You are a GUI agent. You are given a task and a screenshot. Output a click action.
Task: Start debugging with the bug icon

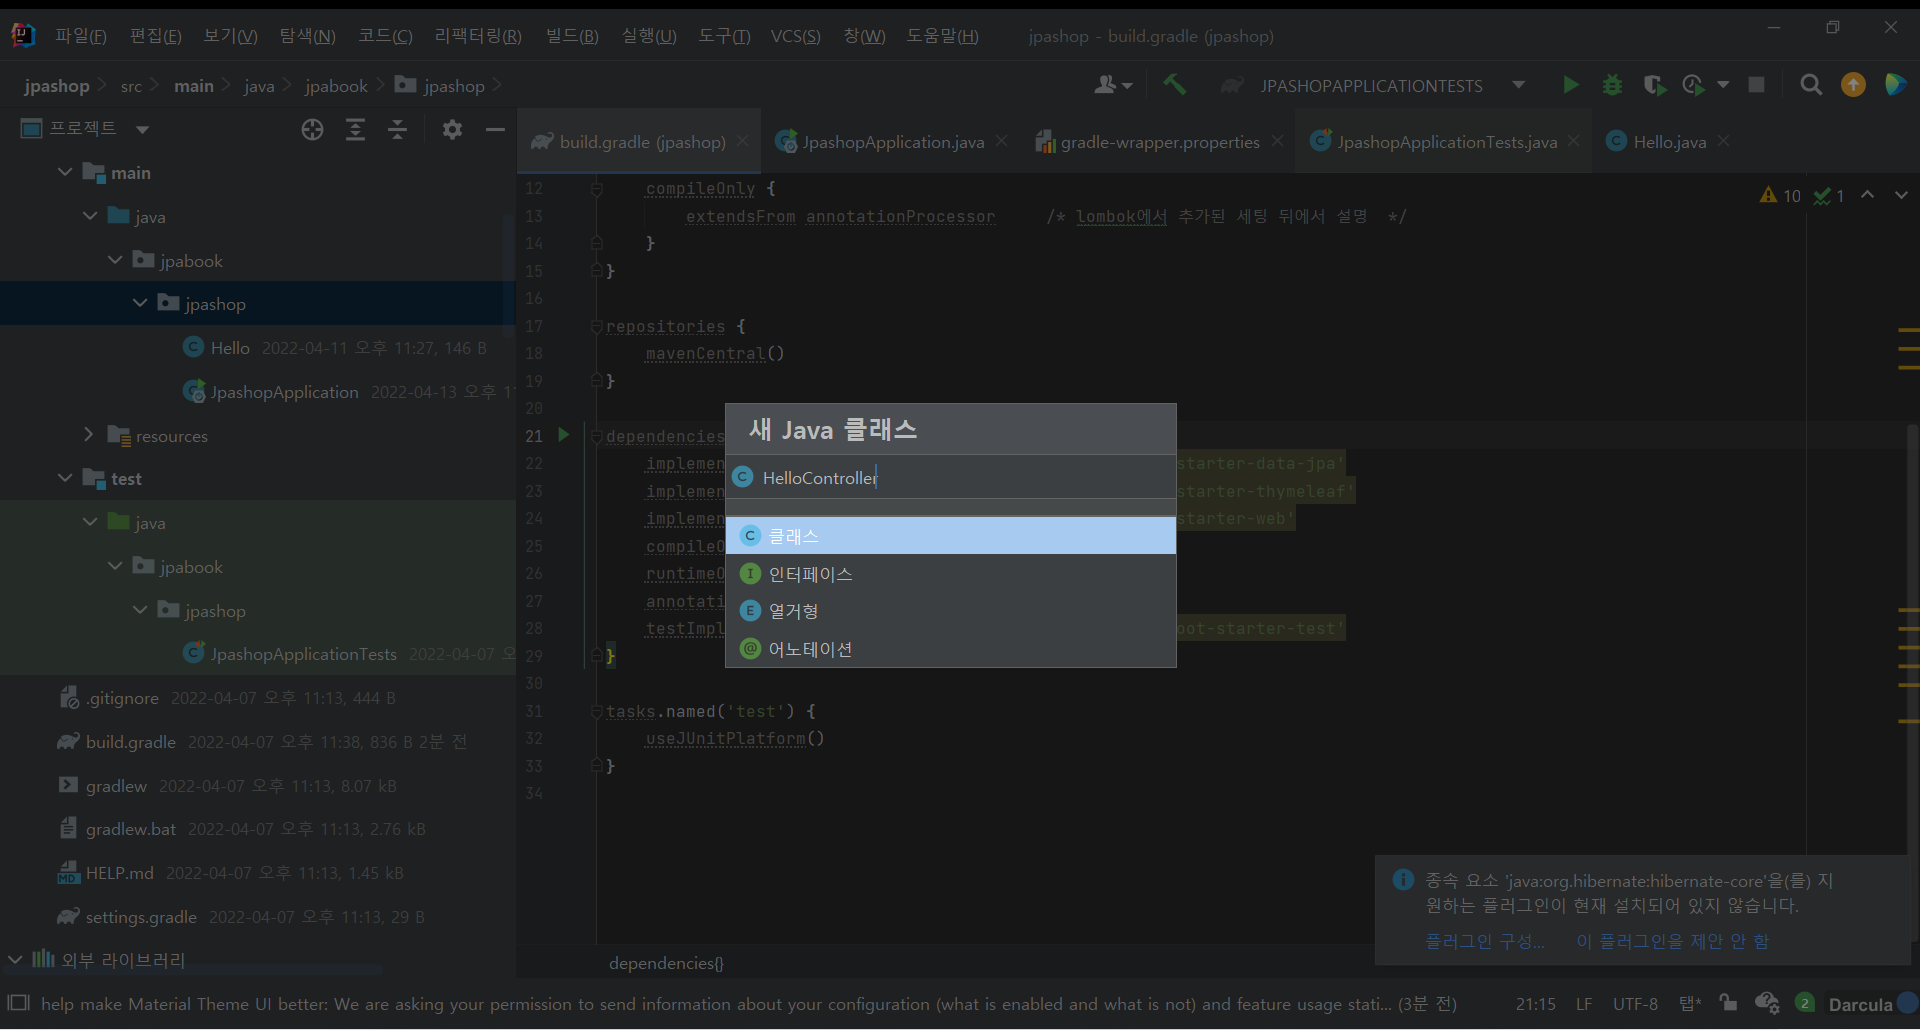1612,85
